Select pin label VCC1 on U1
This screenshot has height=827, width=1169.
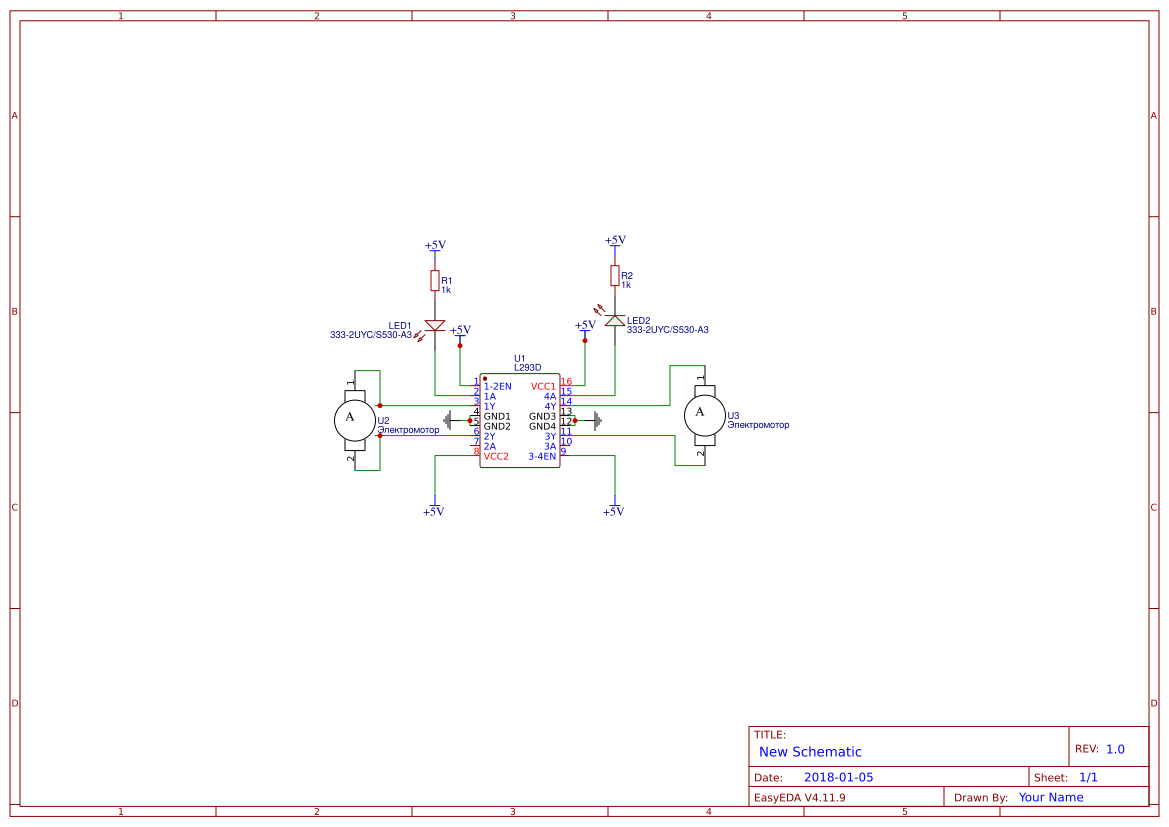pyautogui.click(x=543, y=385)
